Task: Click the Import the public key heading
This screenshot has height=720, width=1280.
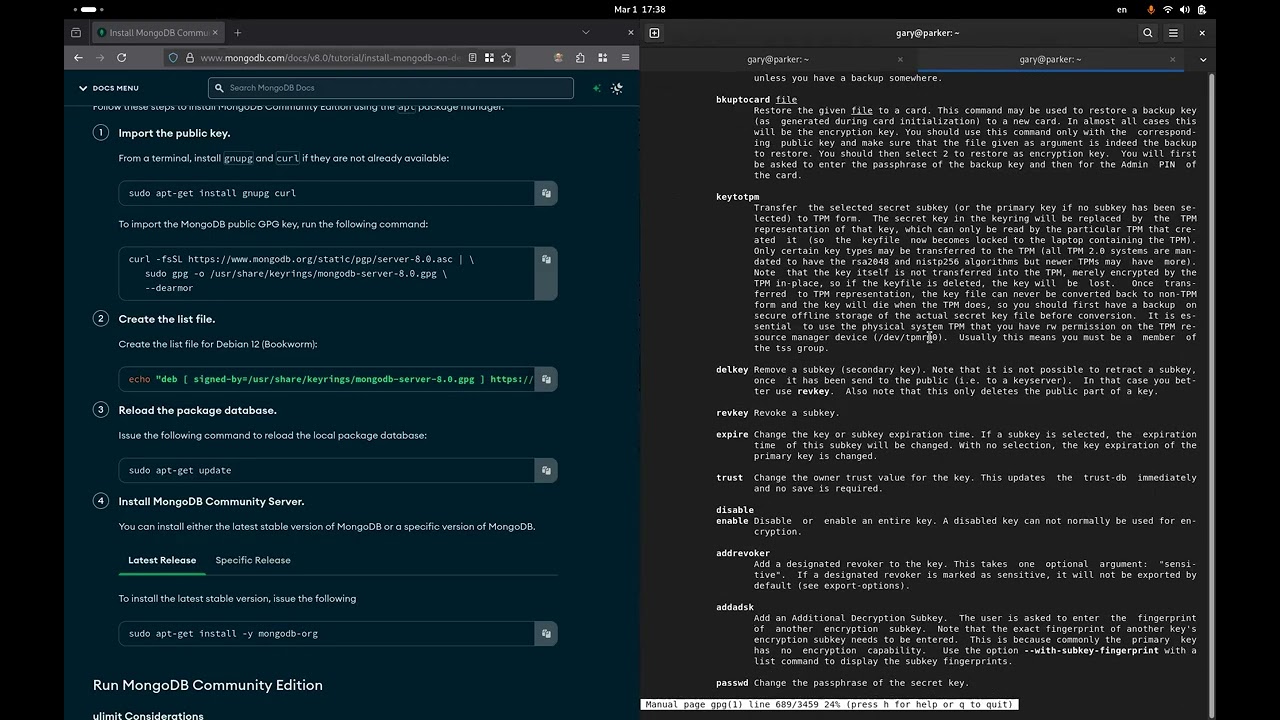Action: tap(174, 133)
